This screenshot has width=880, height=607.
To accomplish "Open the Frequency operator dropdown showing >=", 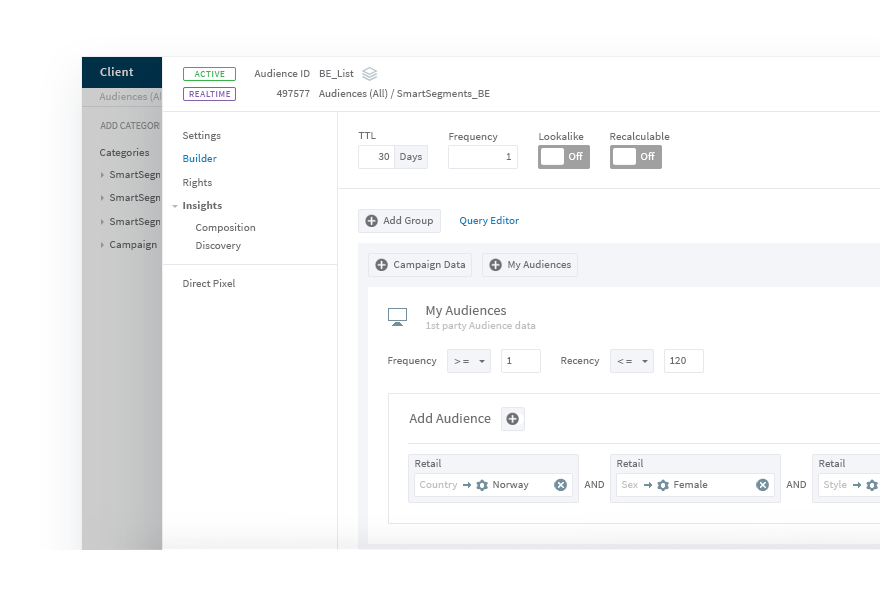I will (469, 361).
